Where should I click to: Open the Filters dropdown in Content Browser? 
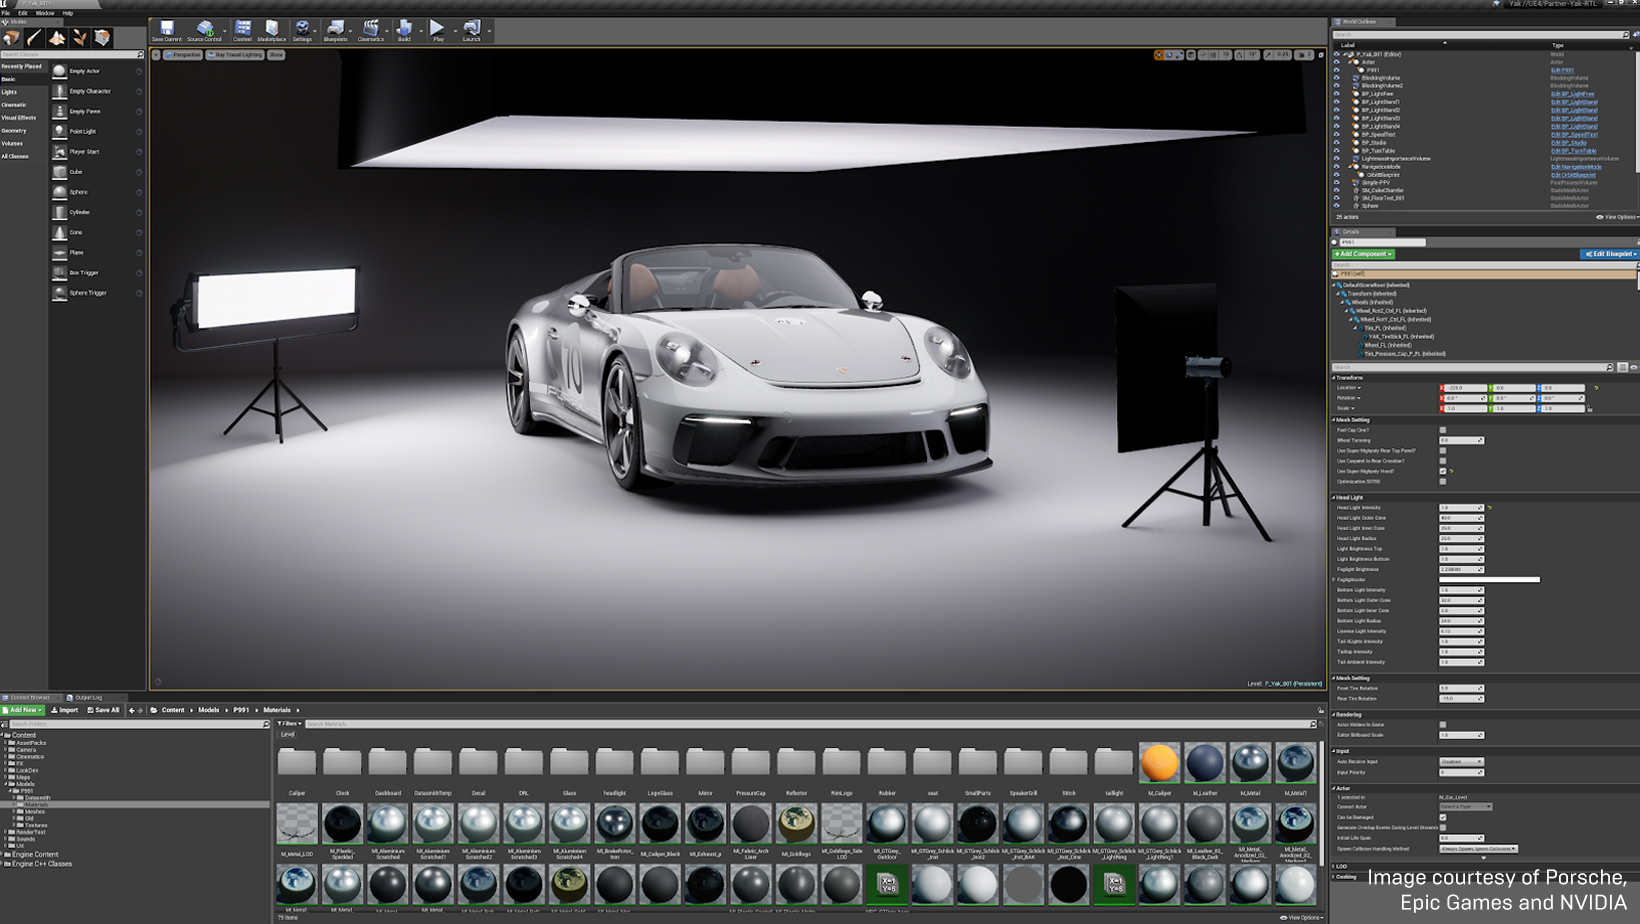click(x=289, y=724)
